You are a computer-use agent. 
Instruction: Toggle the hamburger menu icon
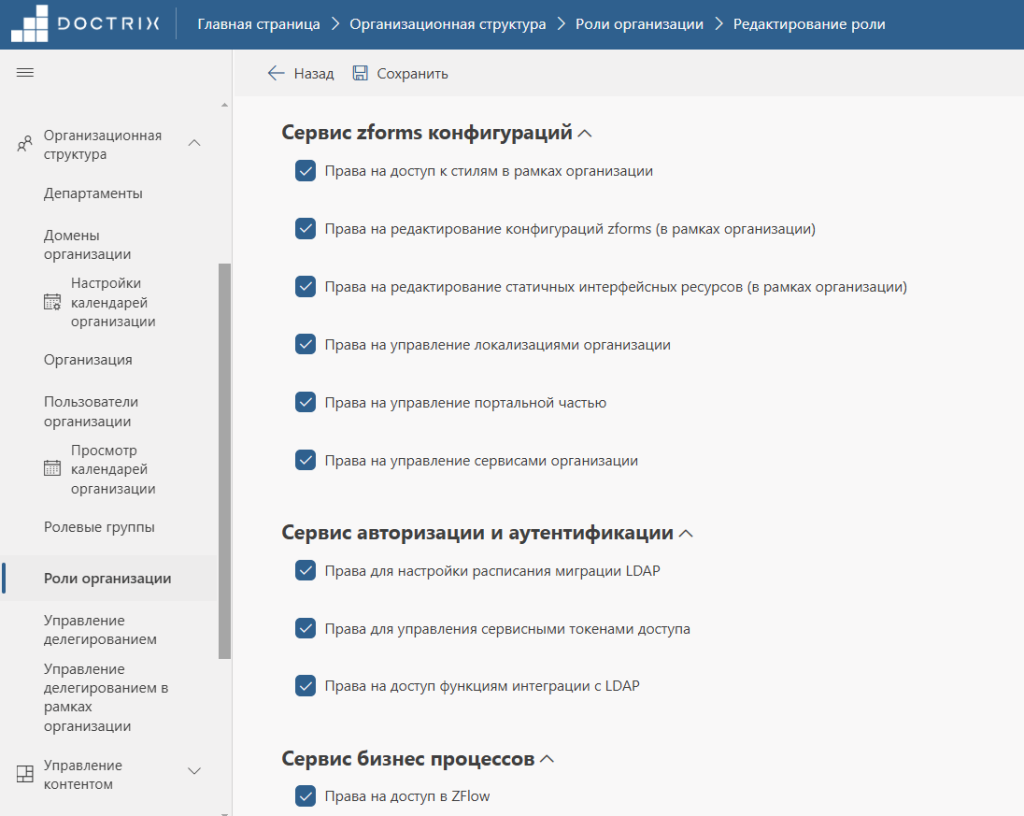click(25, 72)
